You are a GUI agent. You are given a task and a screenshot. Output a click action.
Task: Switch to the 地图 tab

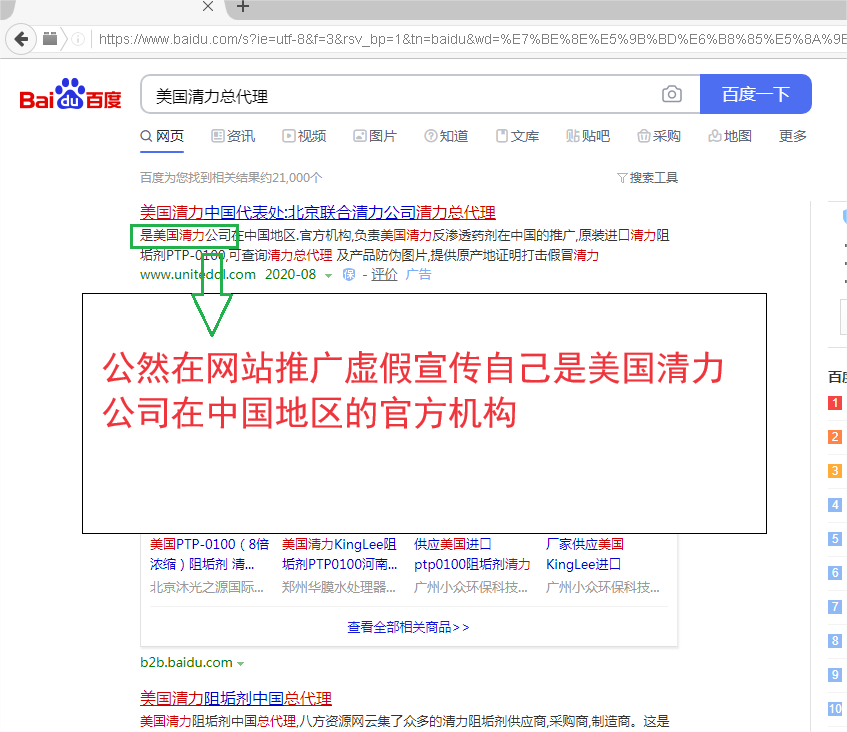pos(730,136)
